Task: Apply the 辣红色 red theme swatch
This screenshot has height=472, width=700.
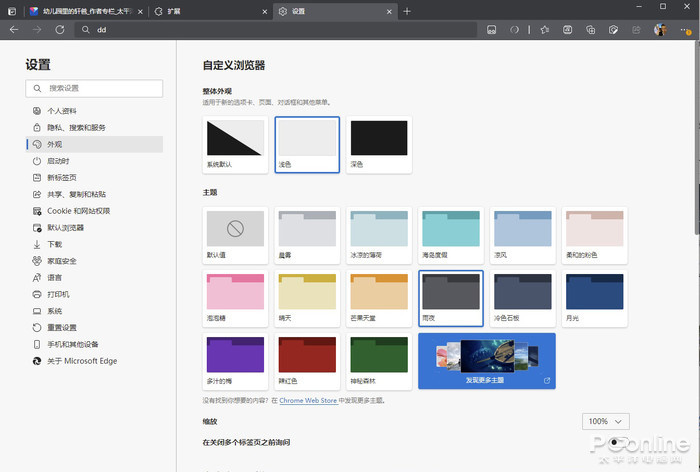Action: 307,360
